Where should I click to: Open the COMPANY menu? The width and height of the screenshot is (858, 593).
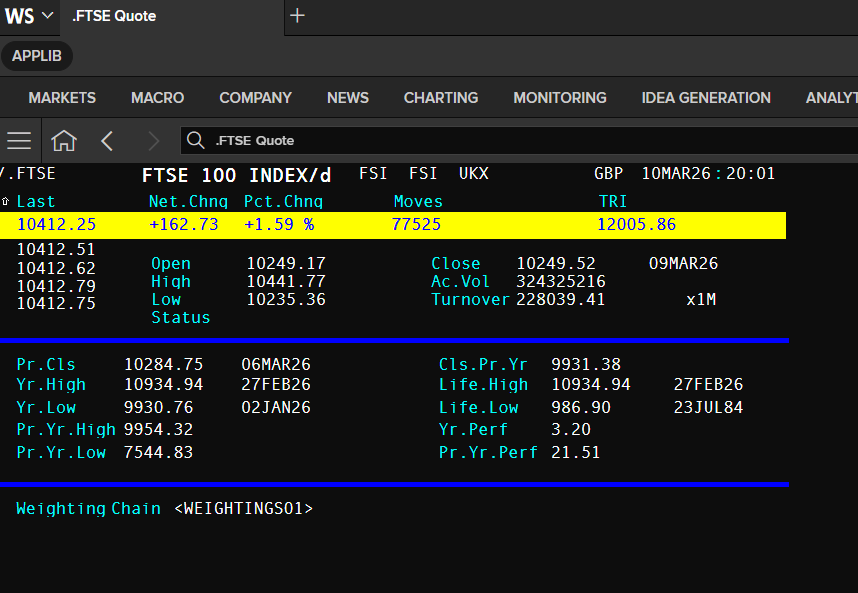coord(256,97)
